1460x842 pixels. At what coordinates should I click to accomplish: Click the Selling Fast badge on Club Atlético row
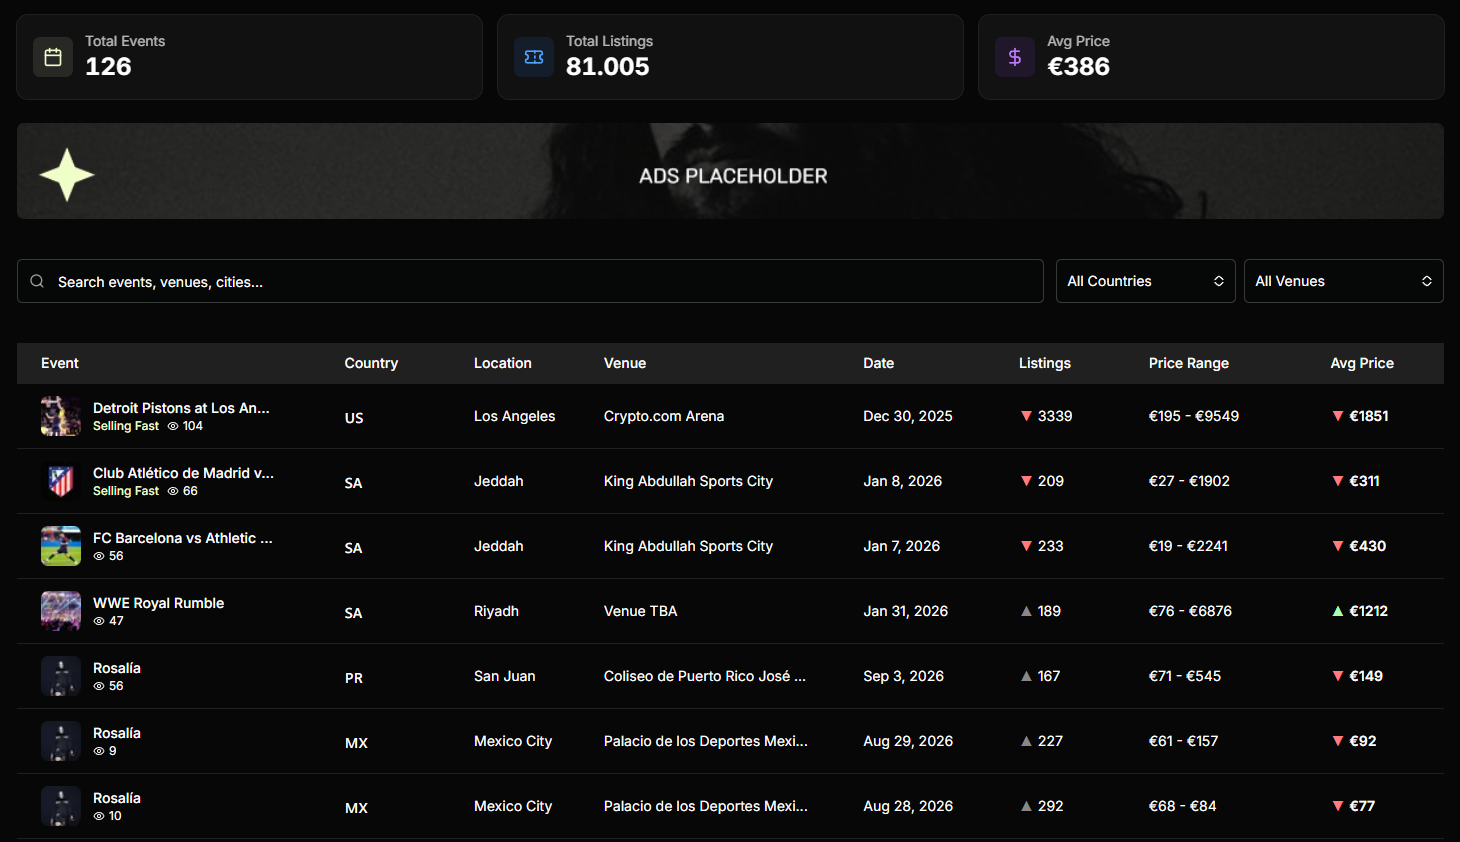tap(126, 491)
